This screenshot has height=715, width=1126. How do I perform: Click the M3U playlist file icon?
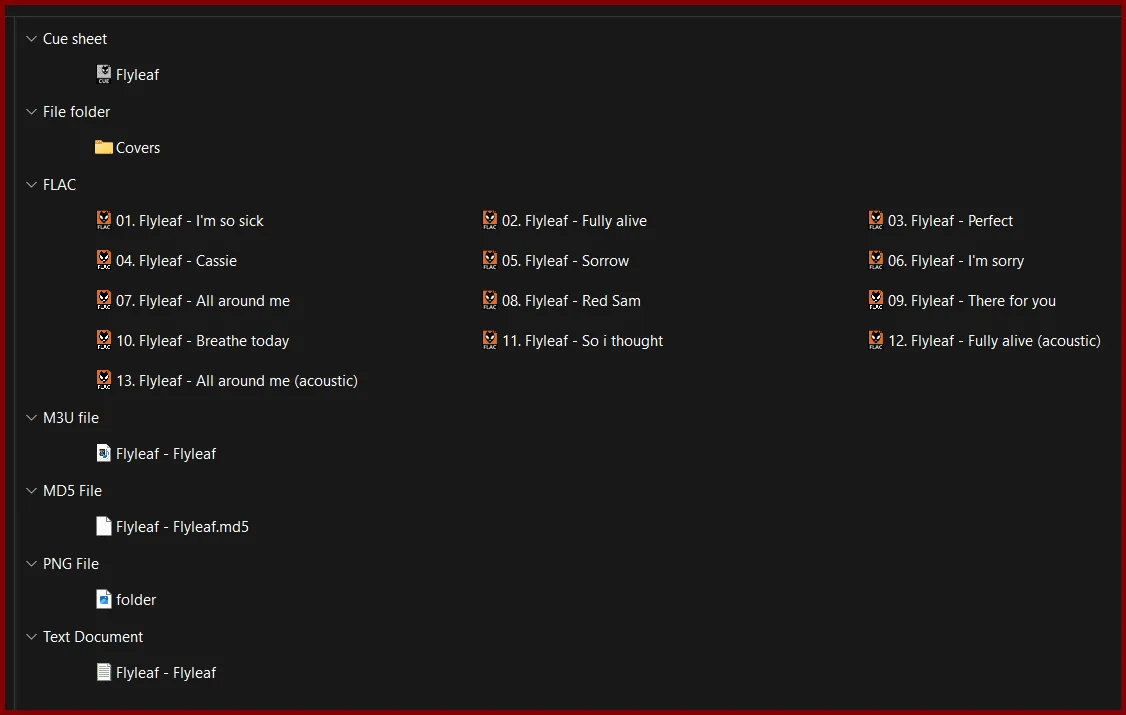(x=103, y=453)
